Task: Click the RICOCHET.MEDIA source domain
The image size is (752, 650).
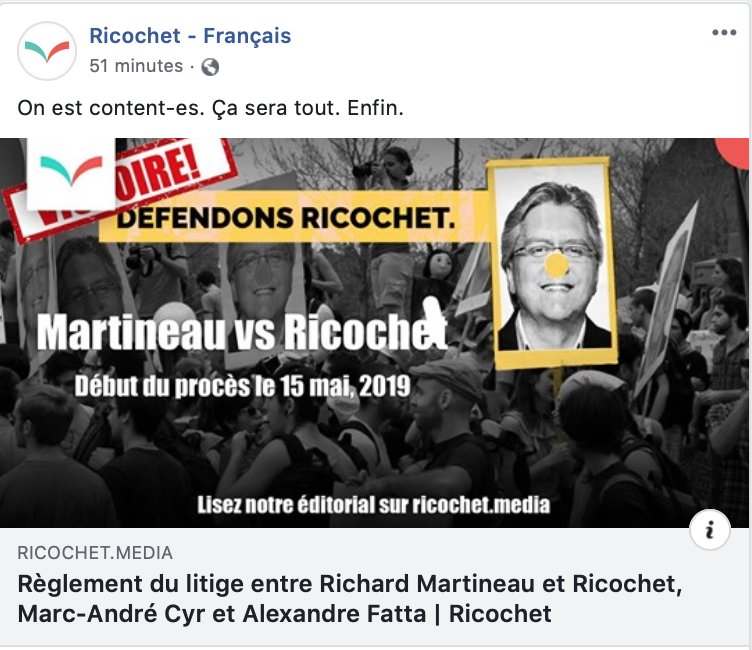Action: [95, 553]
